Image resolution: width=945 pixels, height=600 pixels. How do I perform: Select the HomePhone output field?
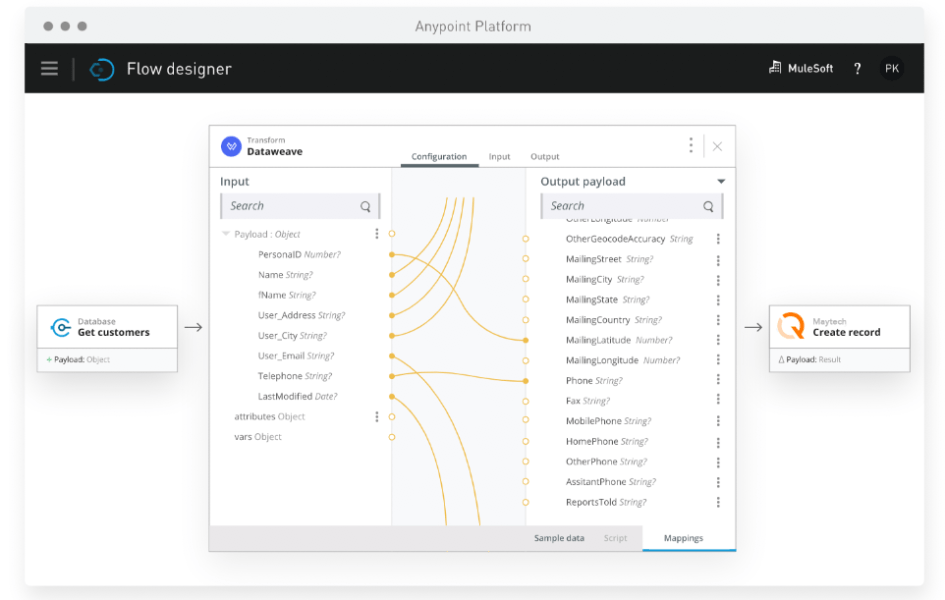pos(606,442)
